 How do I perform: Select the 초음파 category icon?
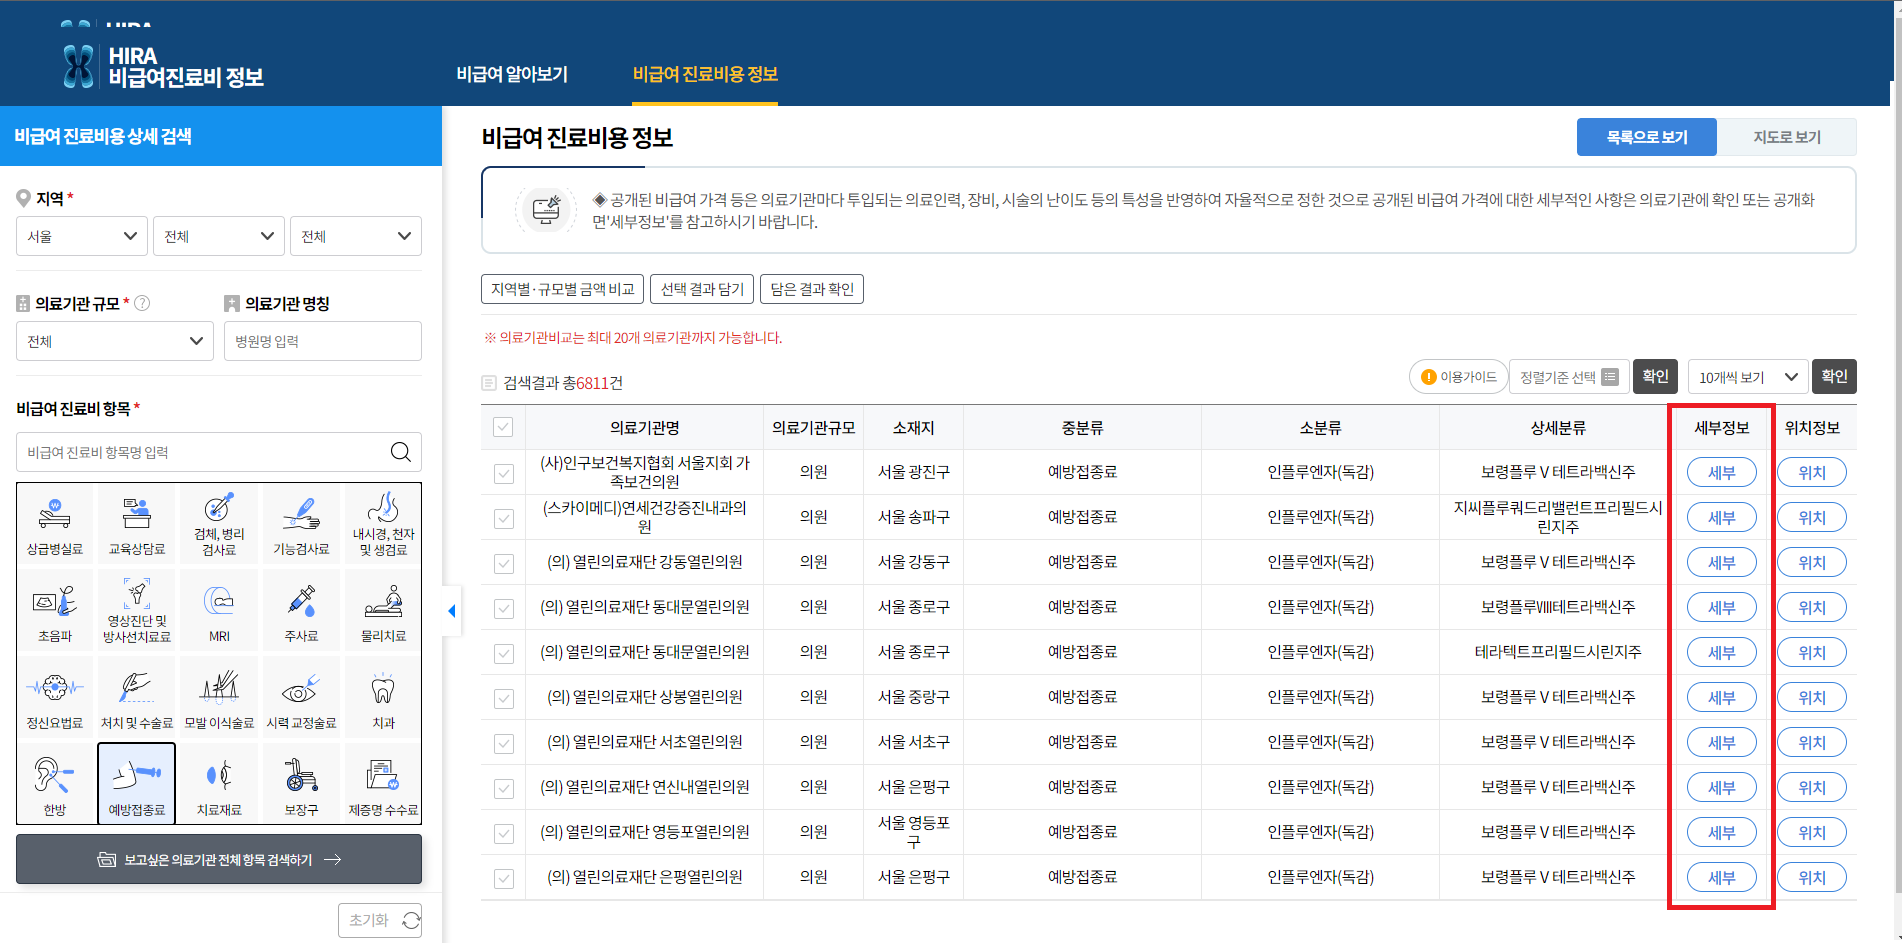pyautogui.click(x=55, y=612)
